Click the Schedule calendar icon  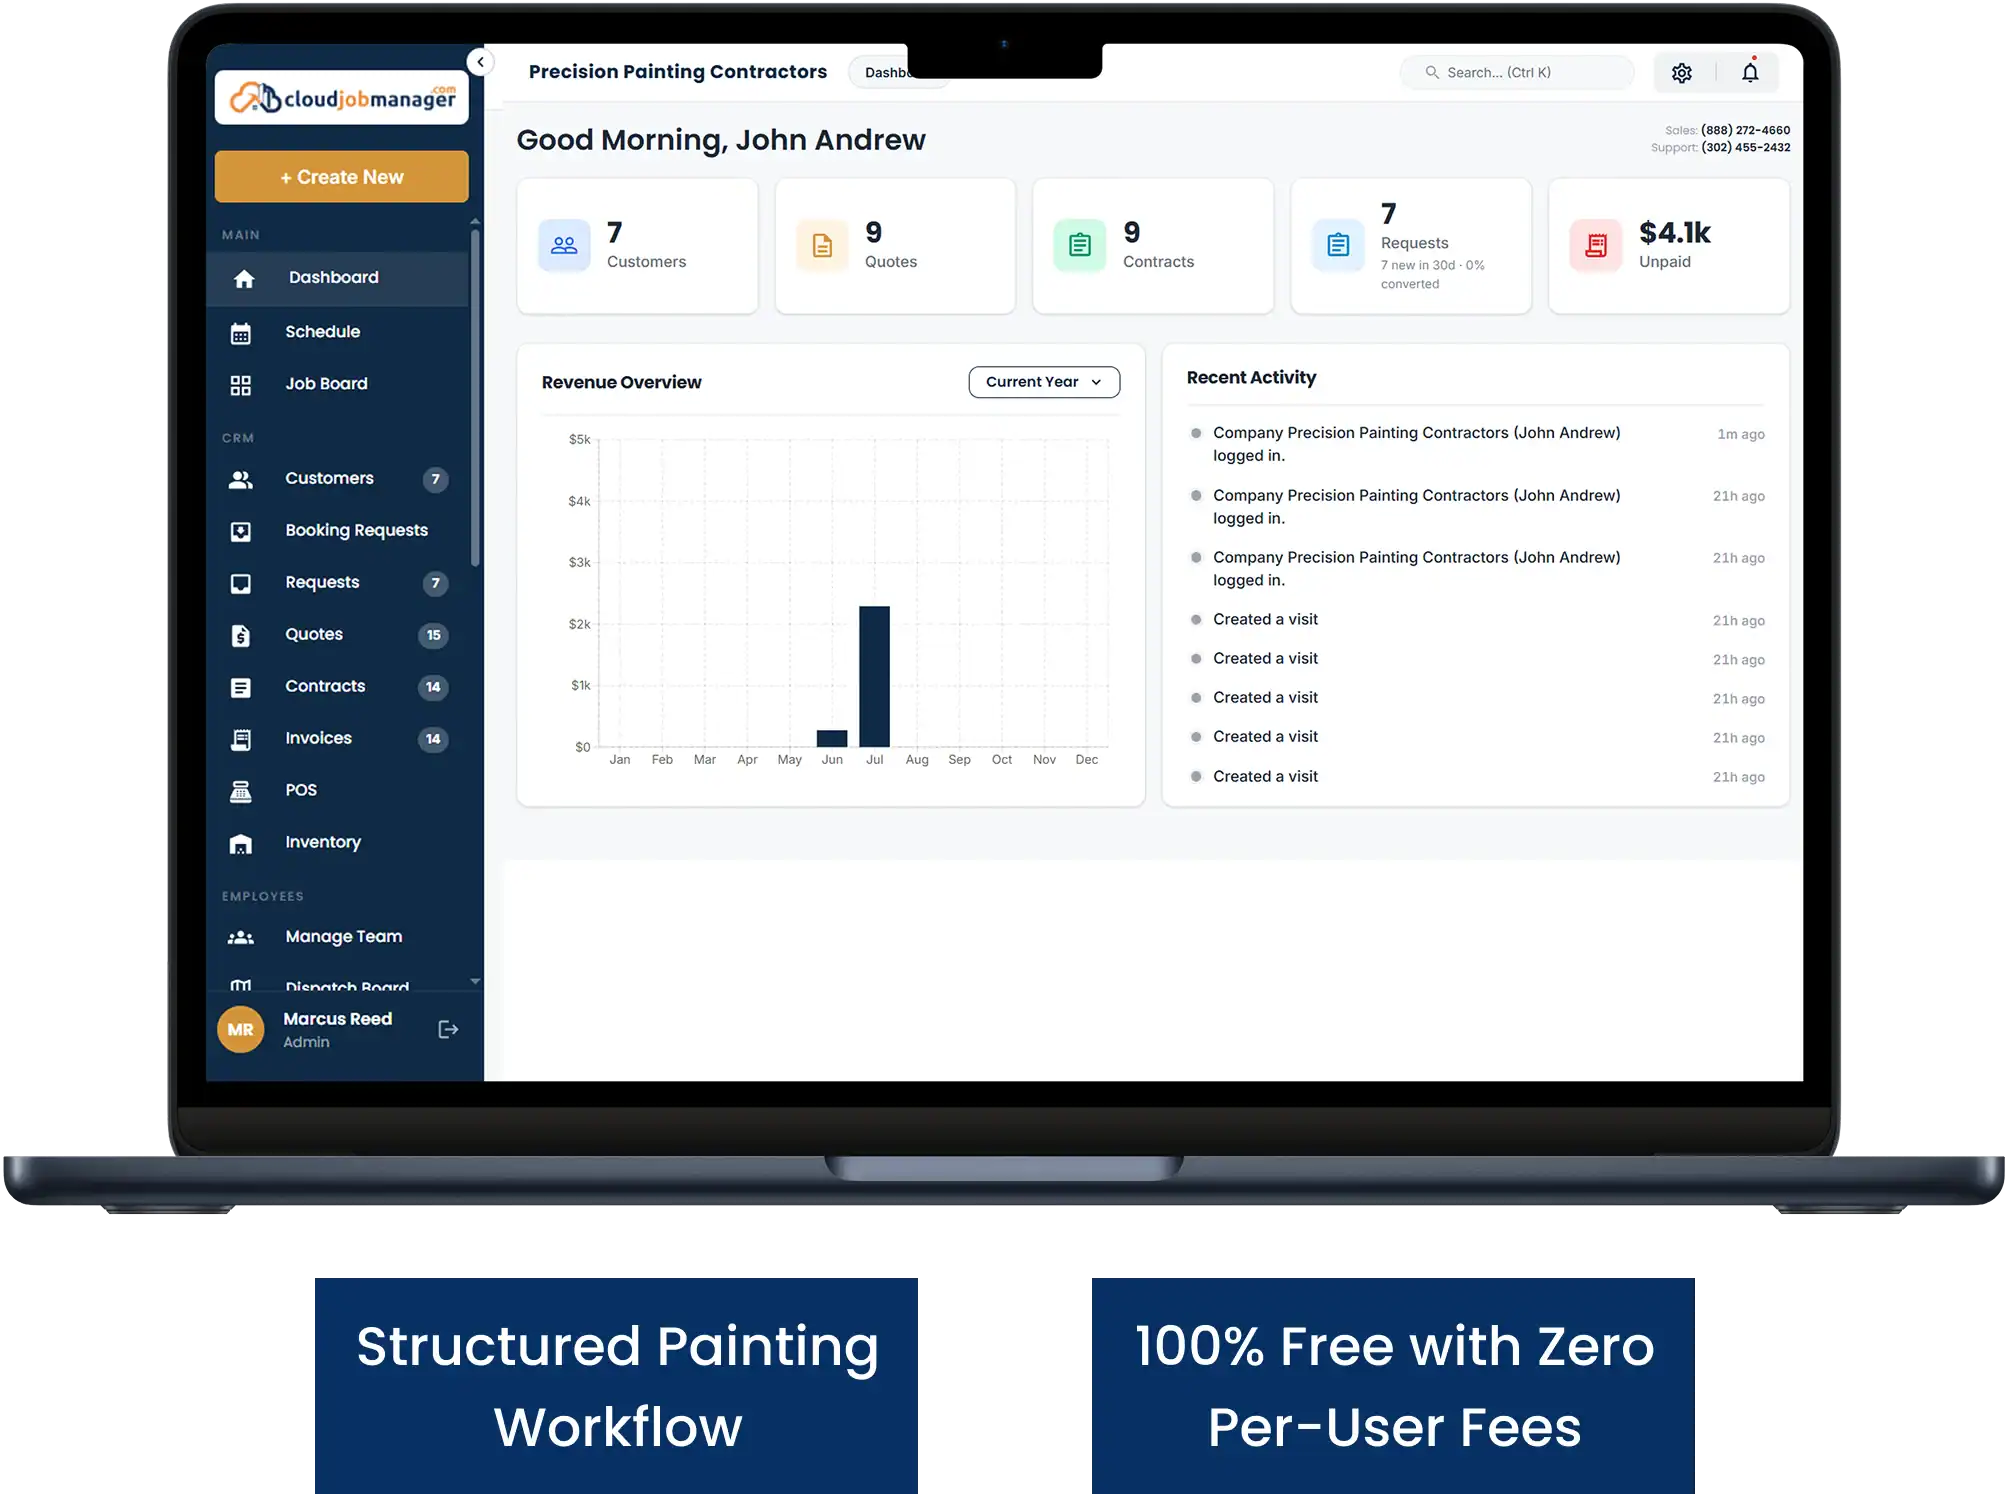click(x=241, y=333)
